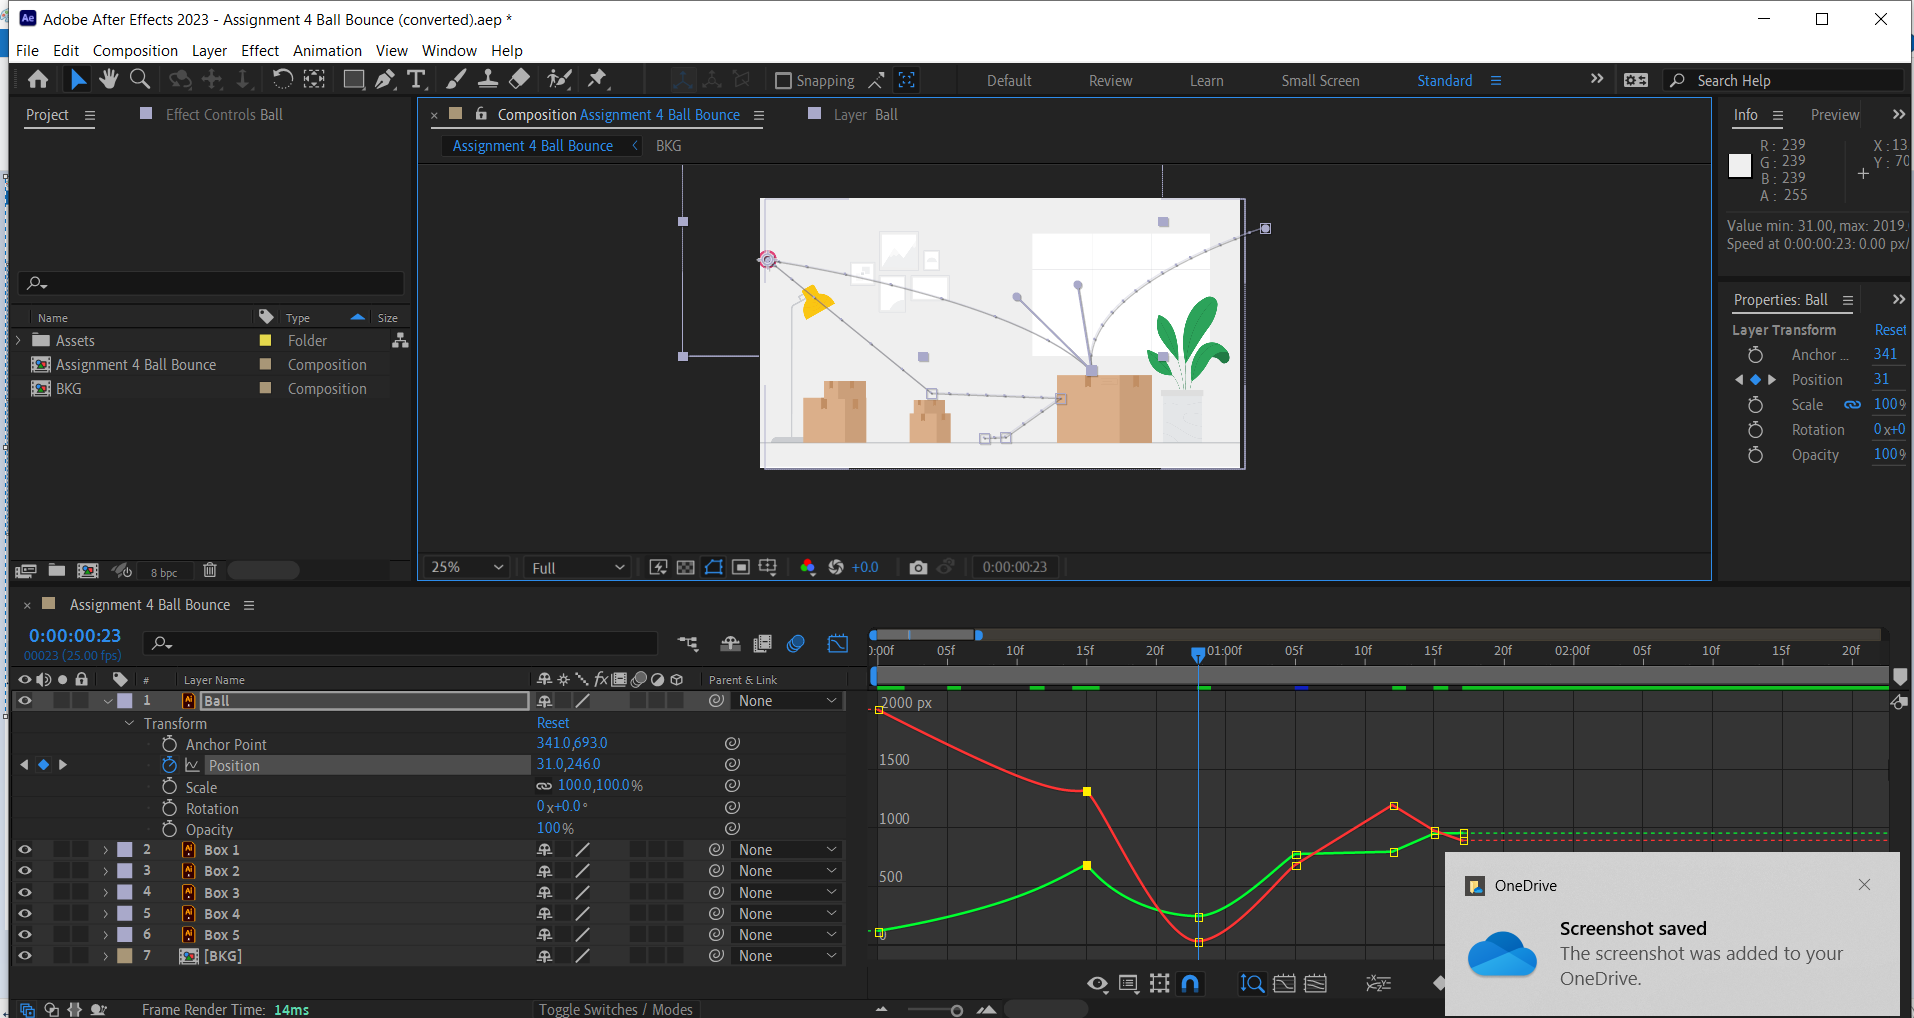Screen dimensions: 1914x1018
Task: Open the Animation menu
Action: point(327,50)
